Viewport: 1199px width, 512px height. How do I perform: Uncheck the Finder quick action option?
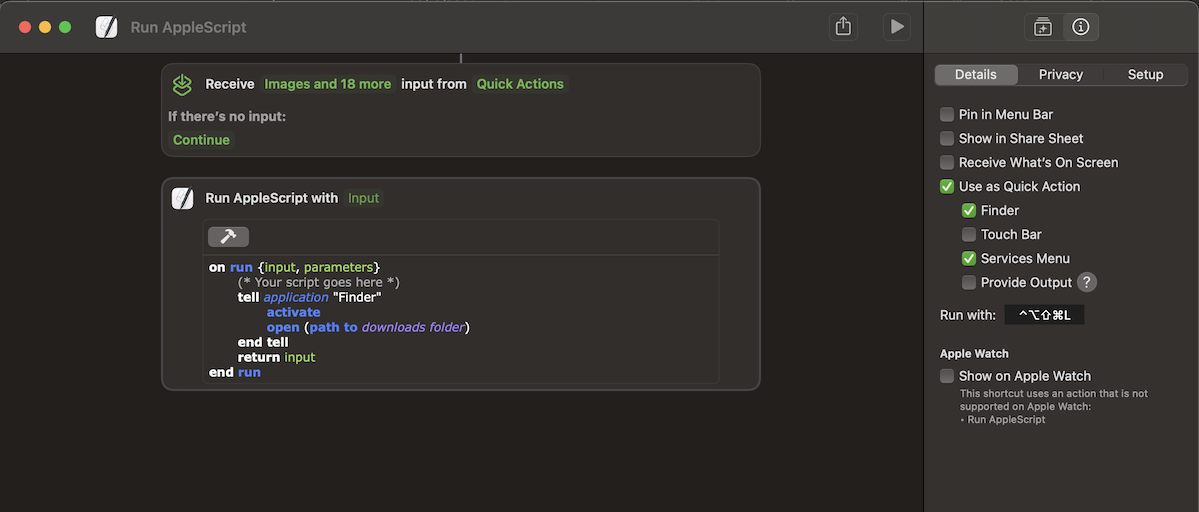(969, 211)
